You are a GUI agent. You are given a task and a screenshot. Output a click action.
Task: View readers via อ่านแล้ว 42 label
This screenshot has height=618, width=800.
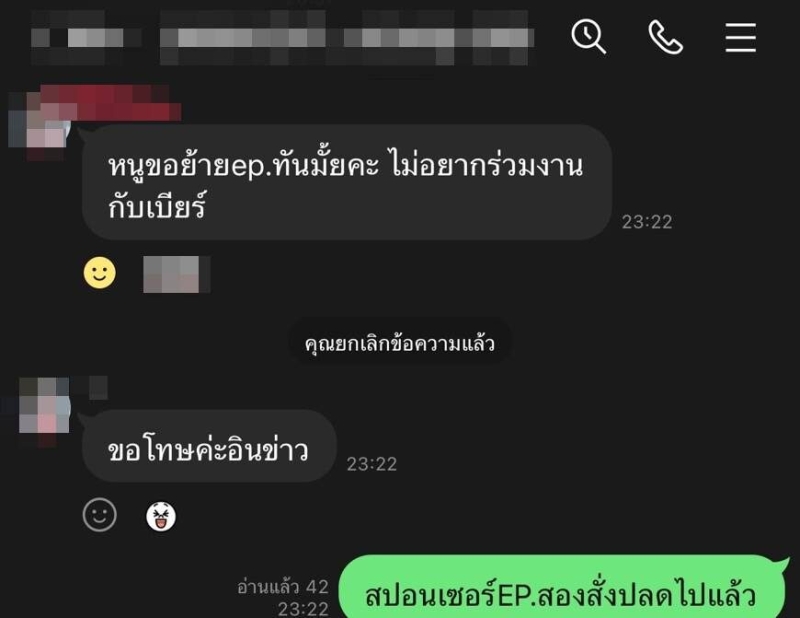tap(283, 587)
